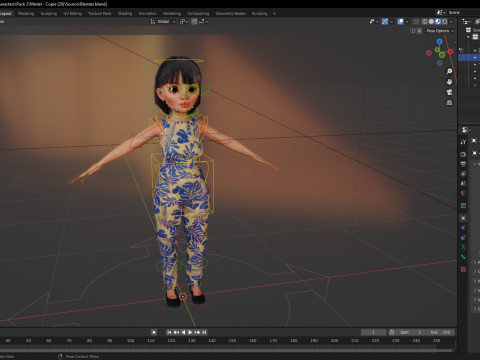
Task: Click the red X axis on navigation gizmo
Action: (x=451, y=52)
